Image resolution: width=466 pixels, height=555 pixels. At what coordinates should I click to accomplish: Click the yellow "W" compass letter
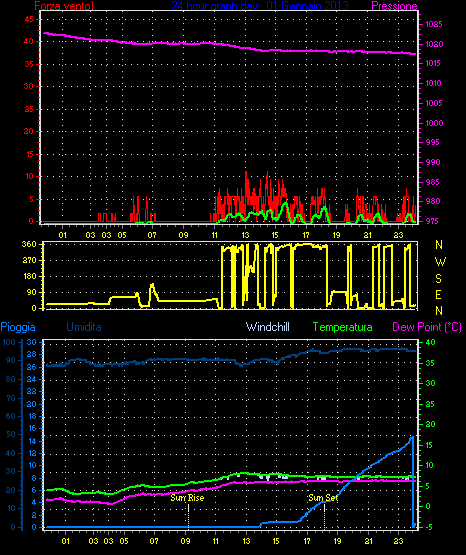[x=440, y=262]
